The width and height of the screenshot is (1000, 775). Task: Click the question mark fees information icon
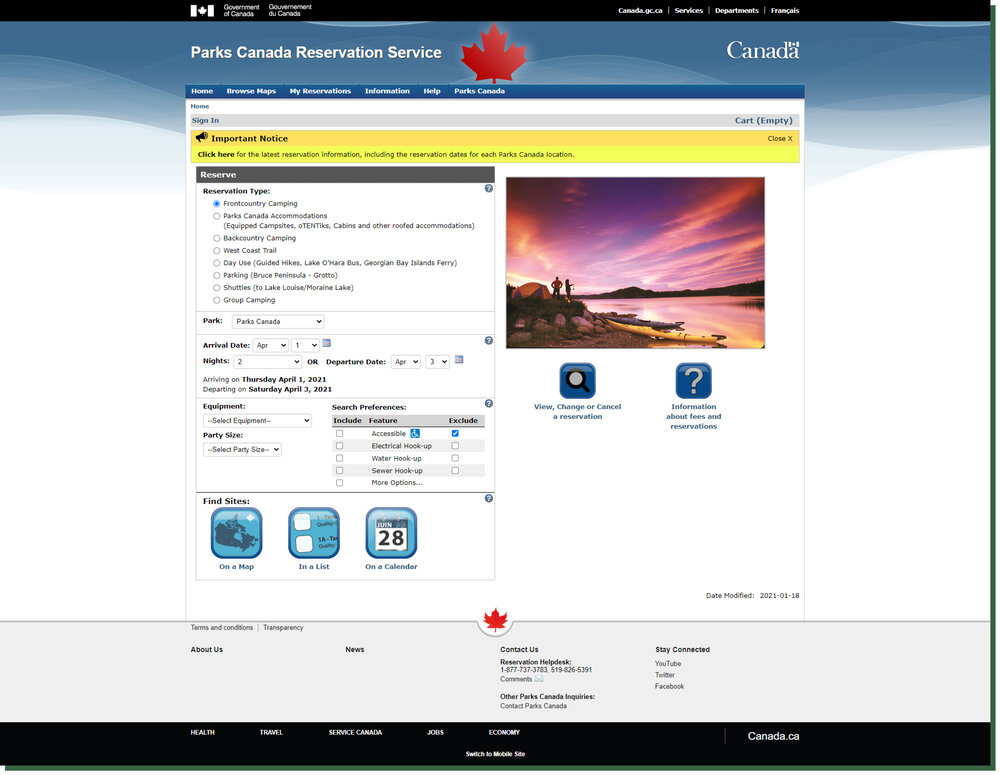coord(693,381)
